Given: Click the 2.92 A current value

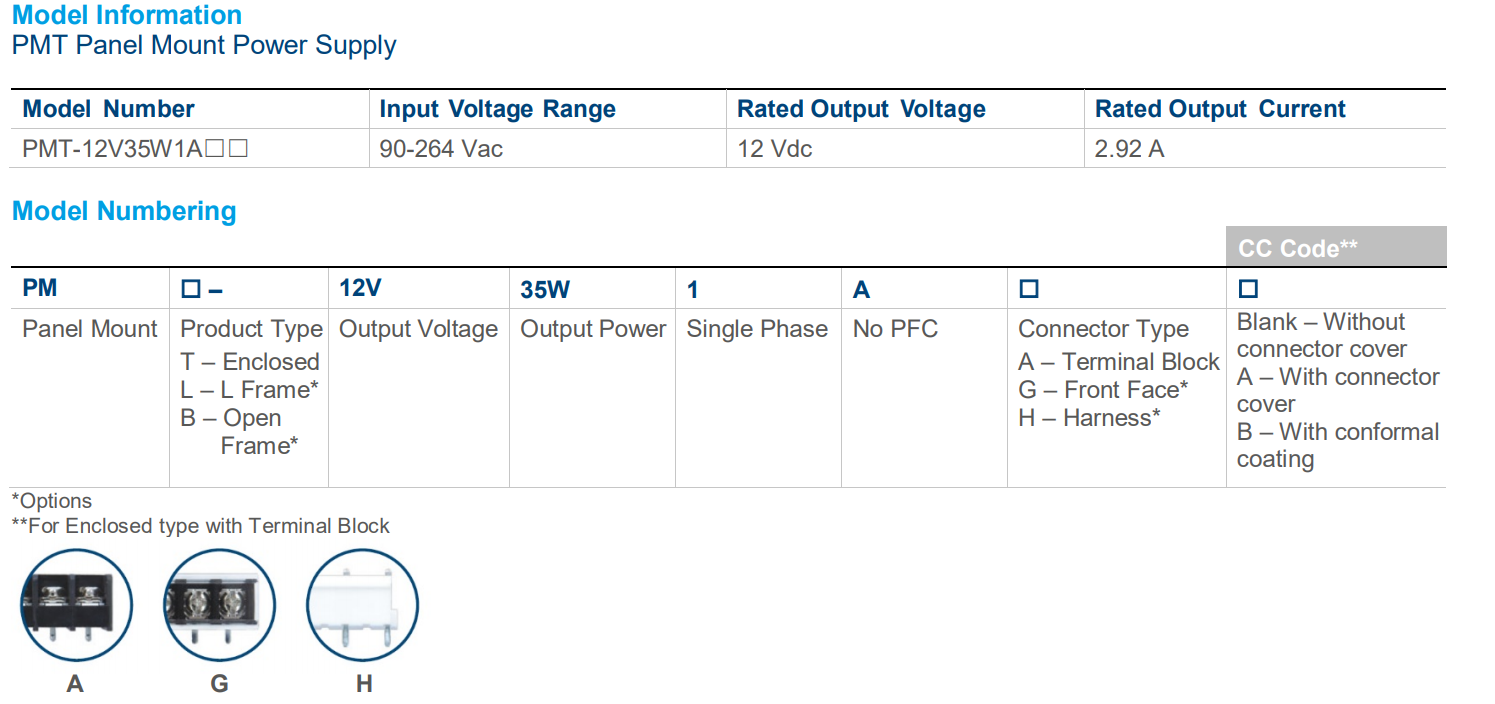Looking at the screenshot, I should pyautogui.click(x=1130, y=149).
